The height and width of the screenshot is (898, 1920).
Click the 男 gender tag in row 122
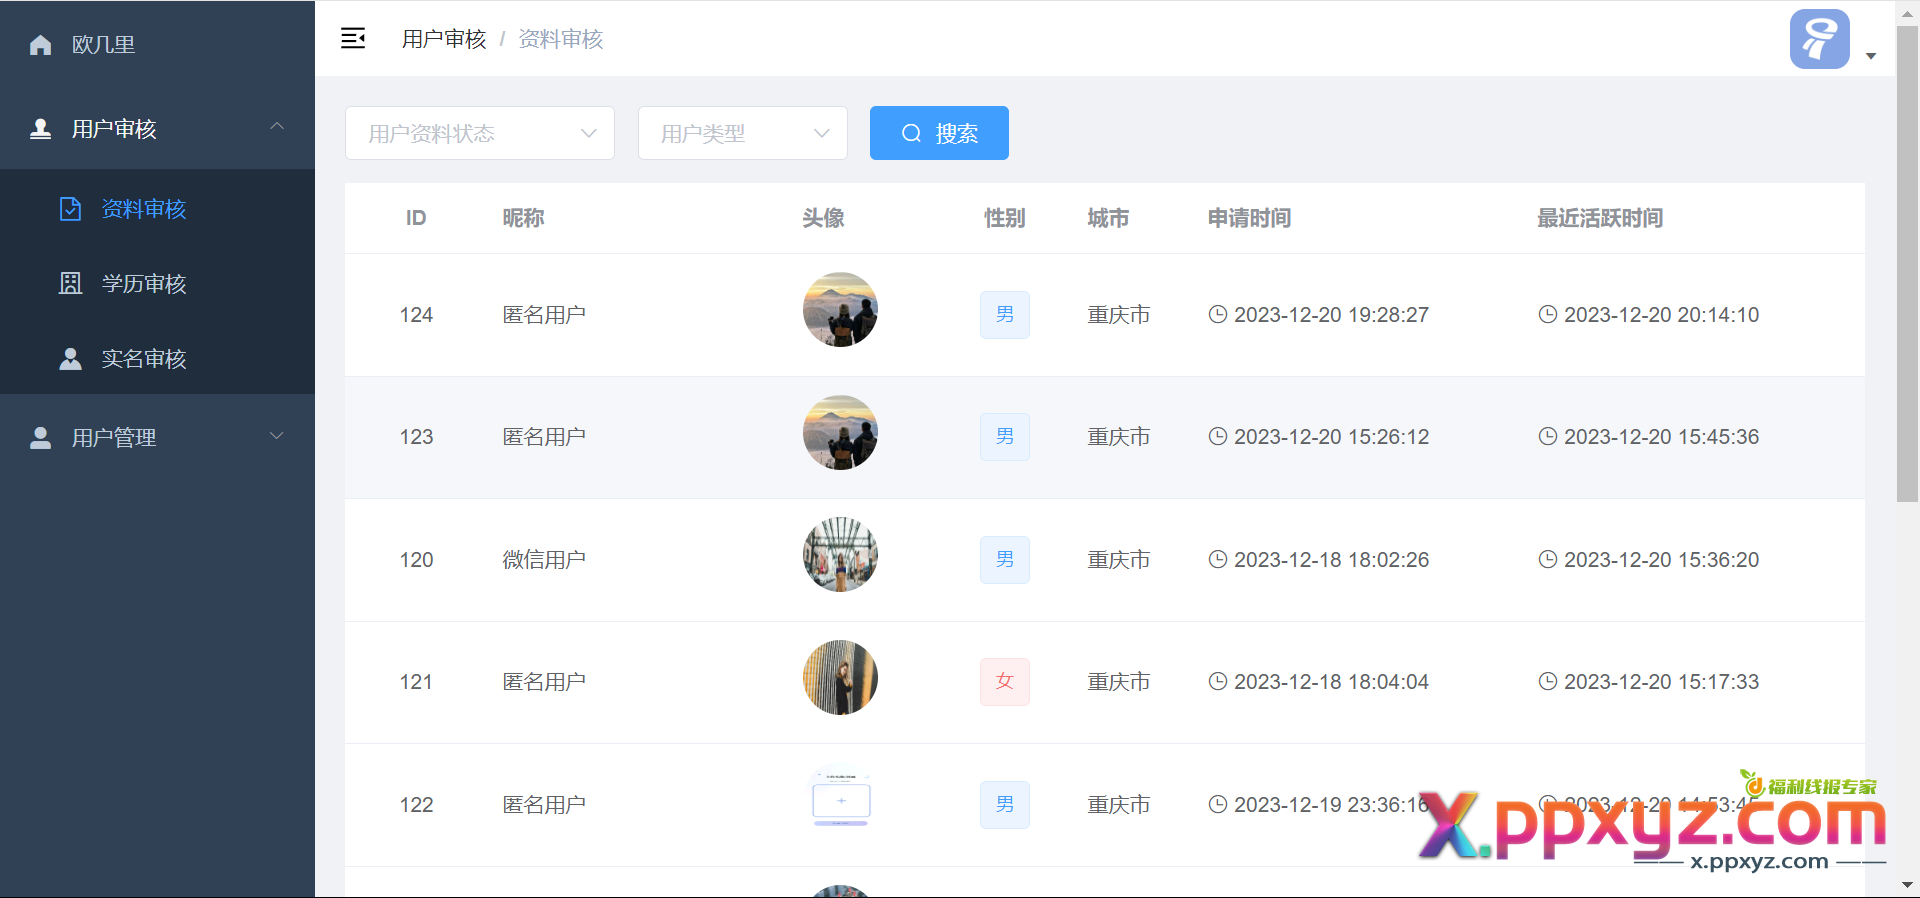(1005, 805)
